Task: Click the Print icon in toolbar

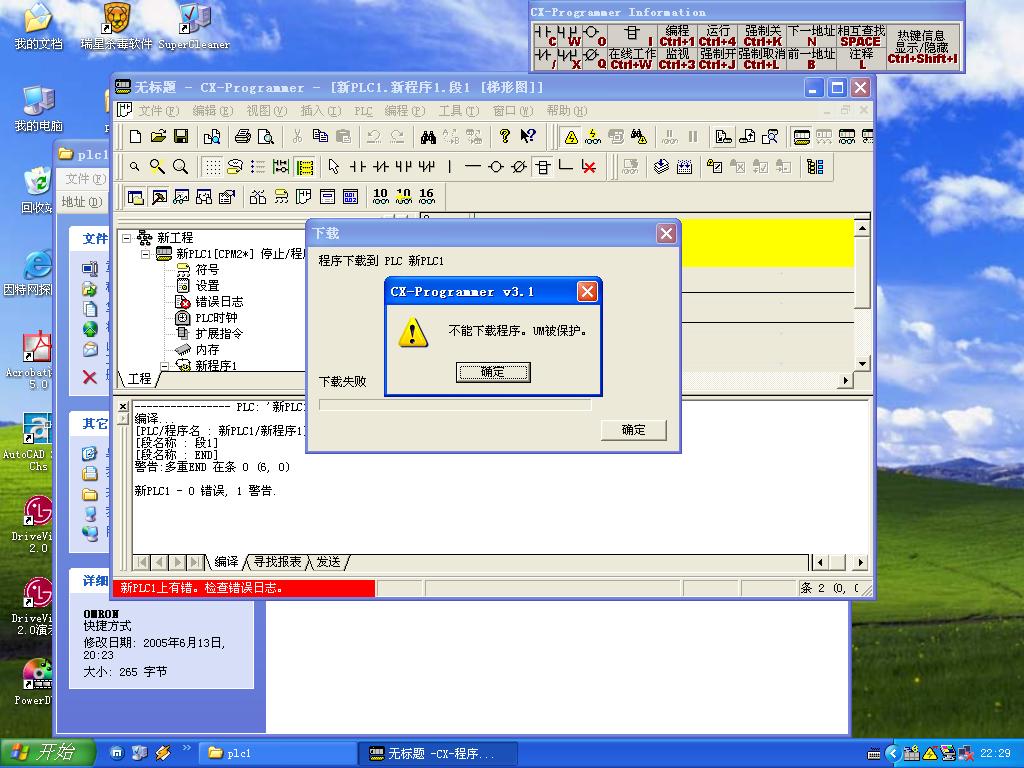Action: point(243,136)
